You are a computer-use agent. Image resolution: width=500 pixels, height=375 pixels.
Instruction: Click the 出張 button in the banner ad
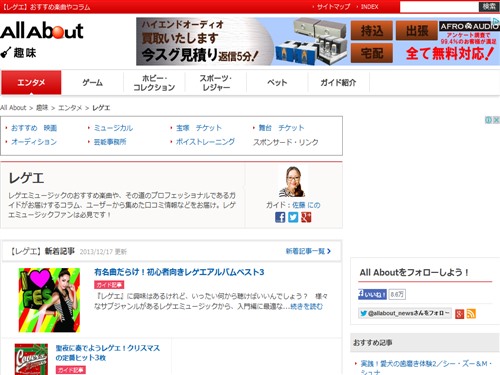click(417, 31)
